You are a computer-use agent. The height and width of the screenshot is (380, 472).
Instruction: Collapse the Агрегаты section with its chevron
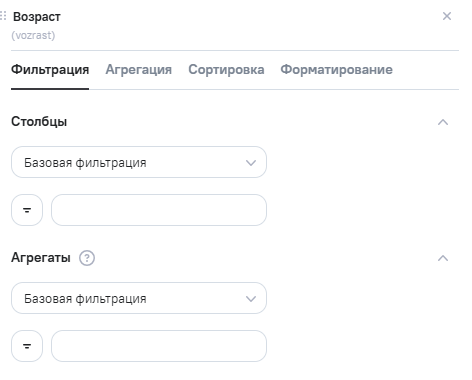443,258
